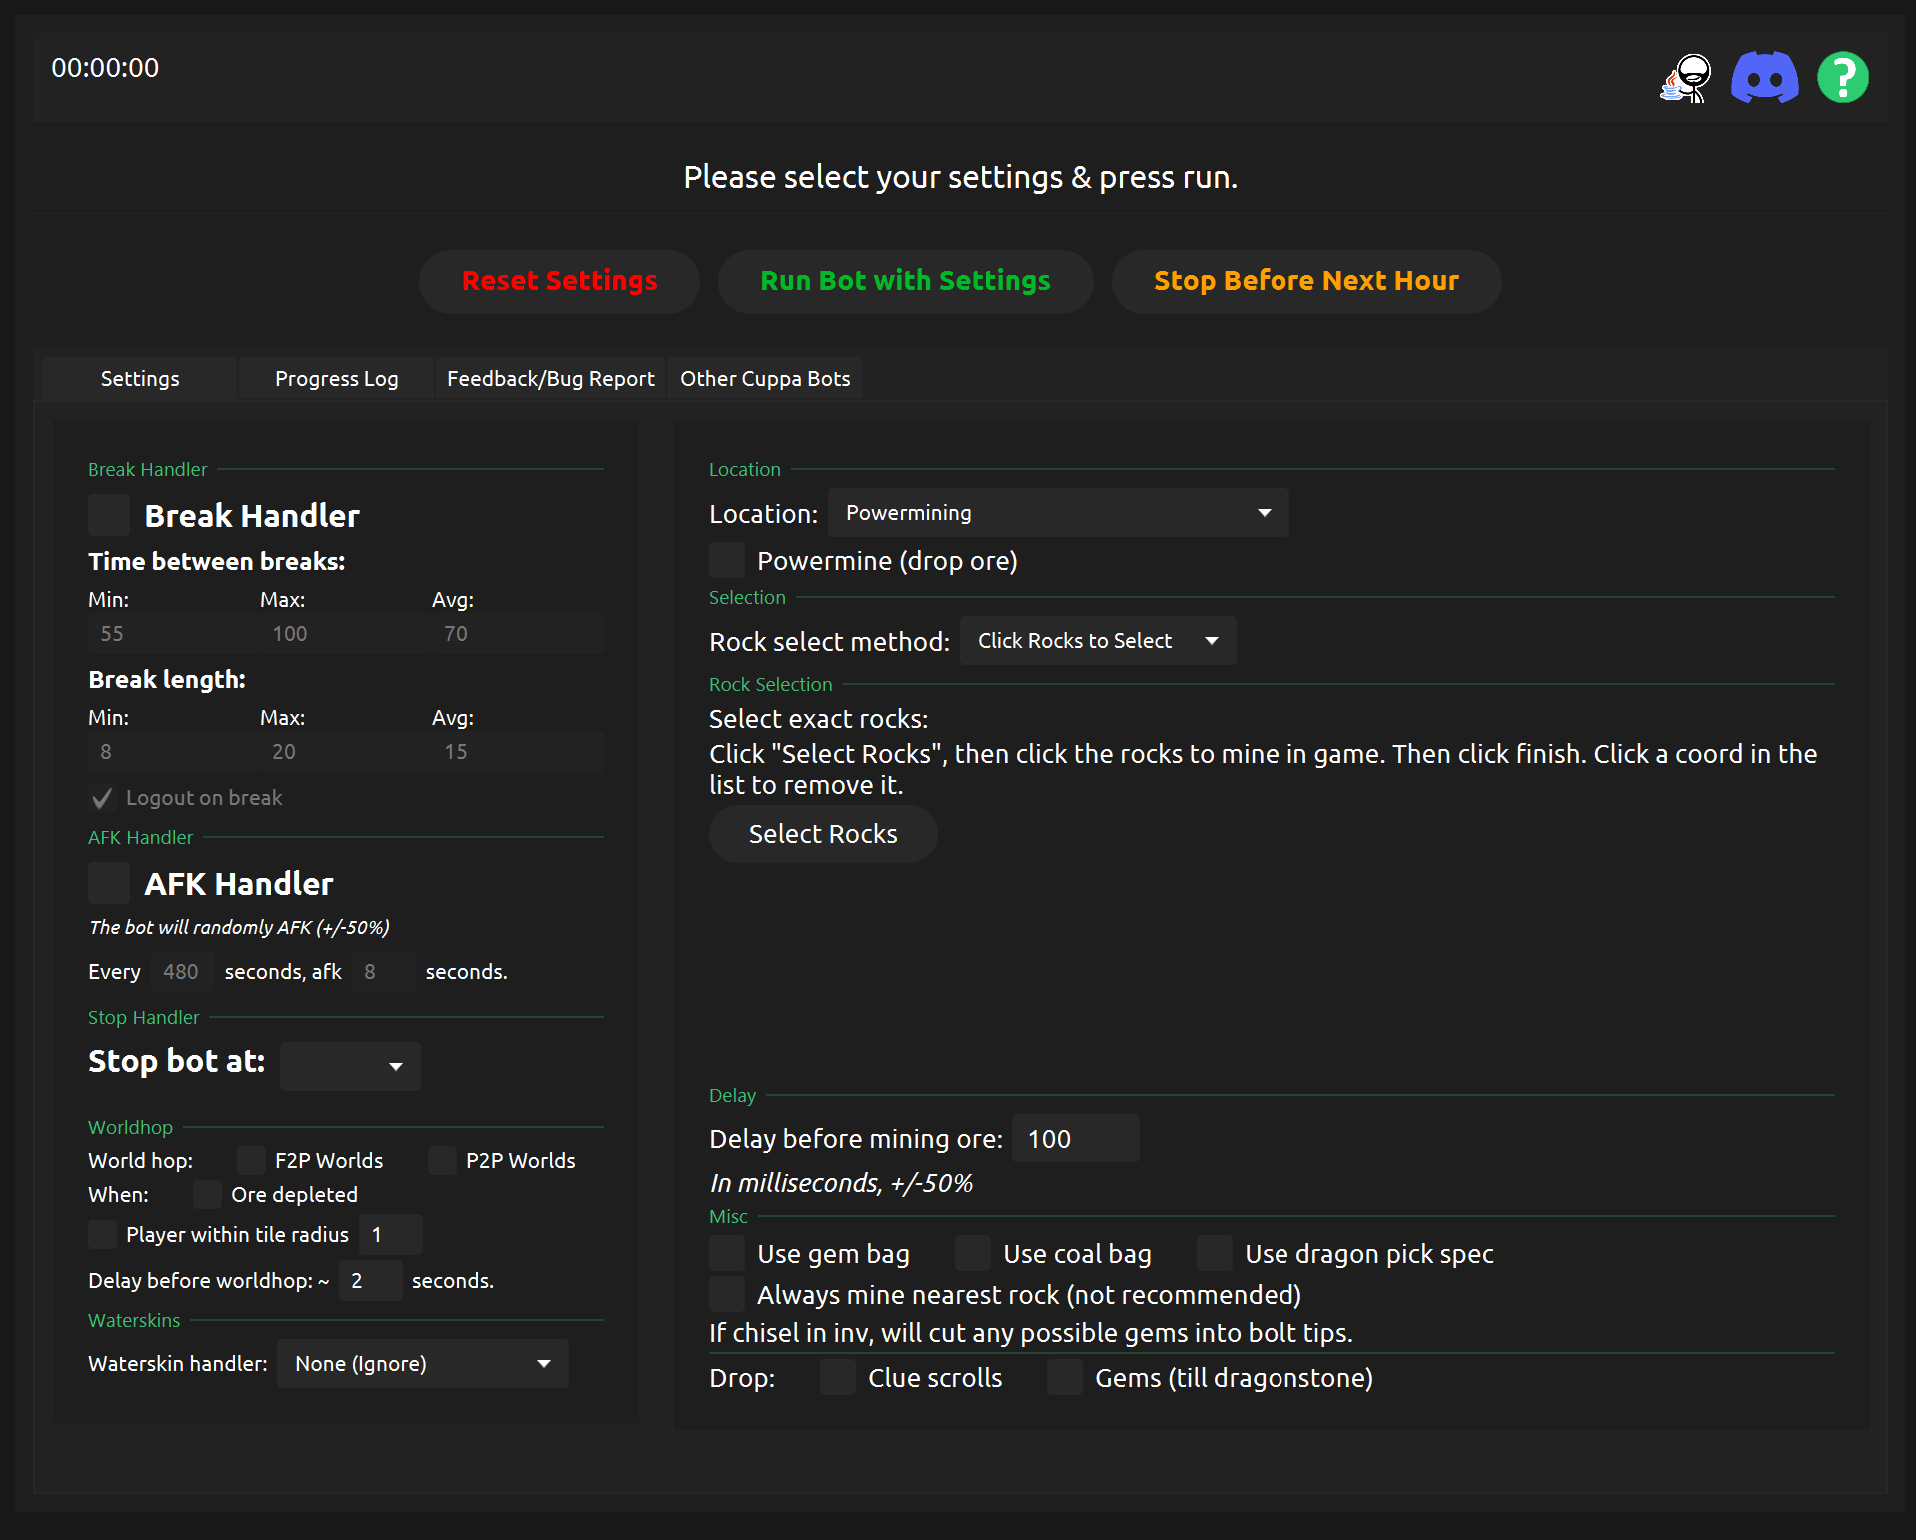The image size is (1916, 1540).
Task: Open the Location dropdown
Action: pyautogui.click(x=1058, y=513)
